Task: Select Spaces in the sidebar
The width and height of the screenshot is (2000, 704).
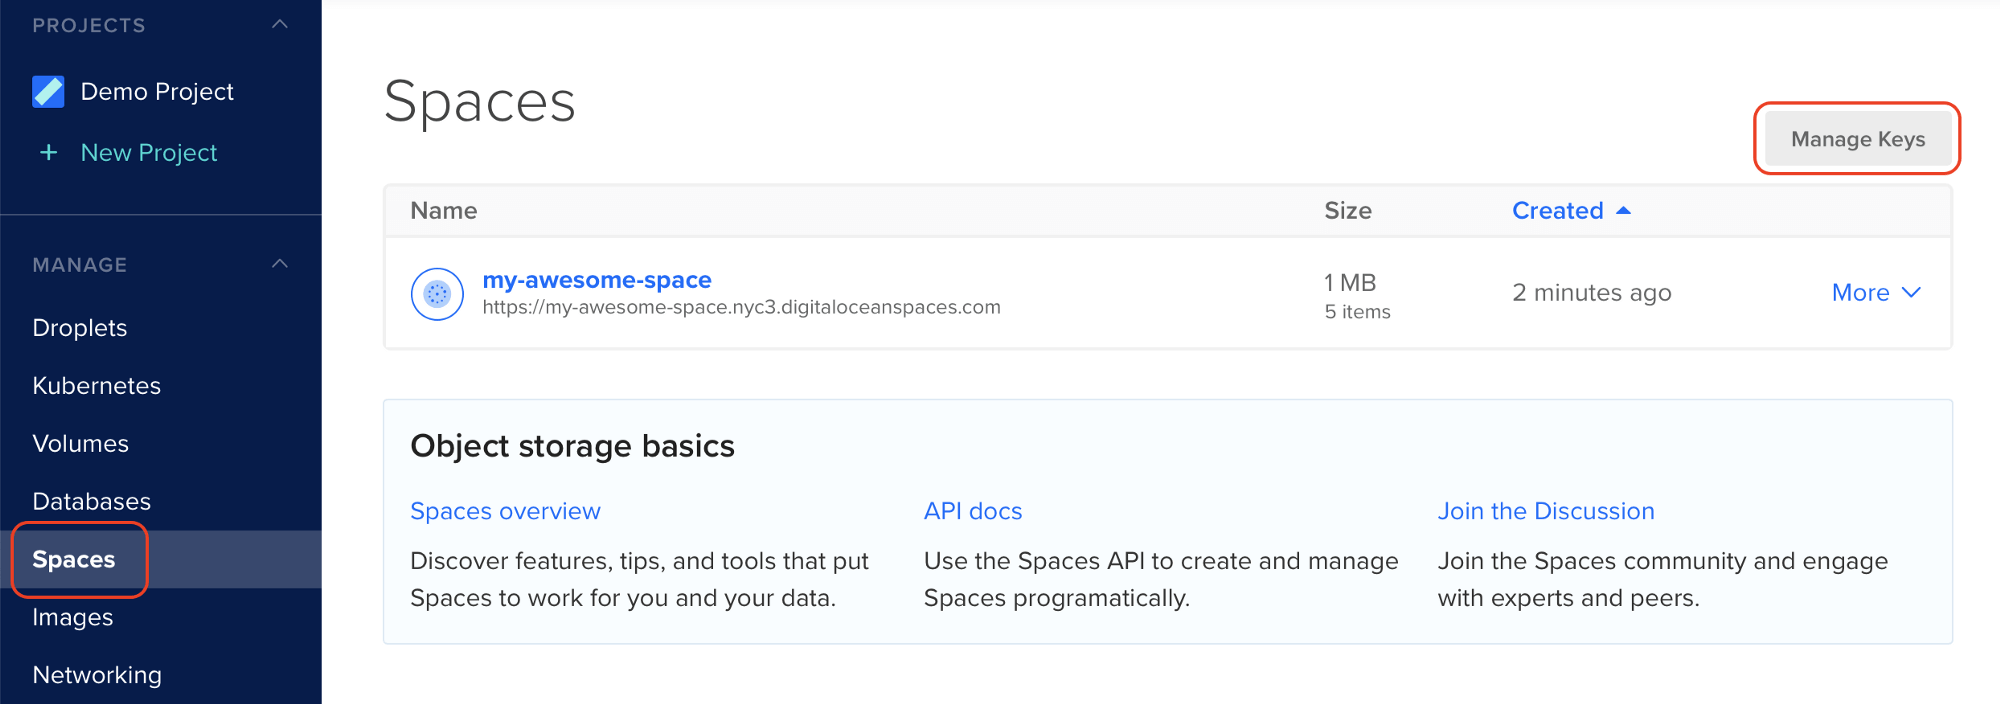Action: [x=74, y=560]
